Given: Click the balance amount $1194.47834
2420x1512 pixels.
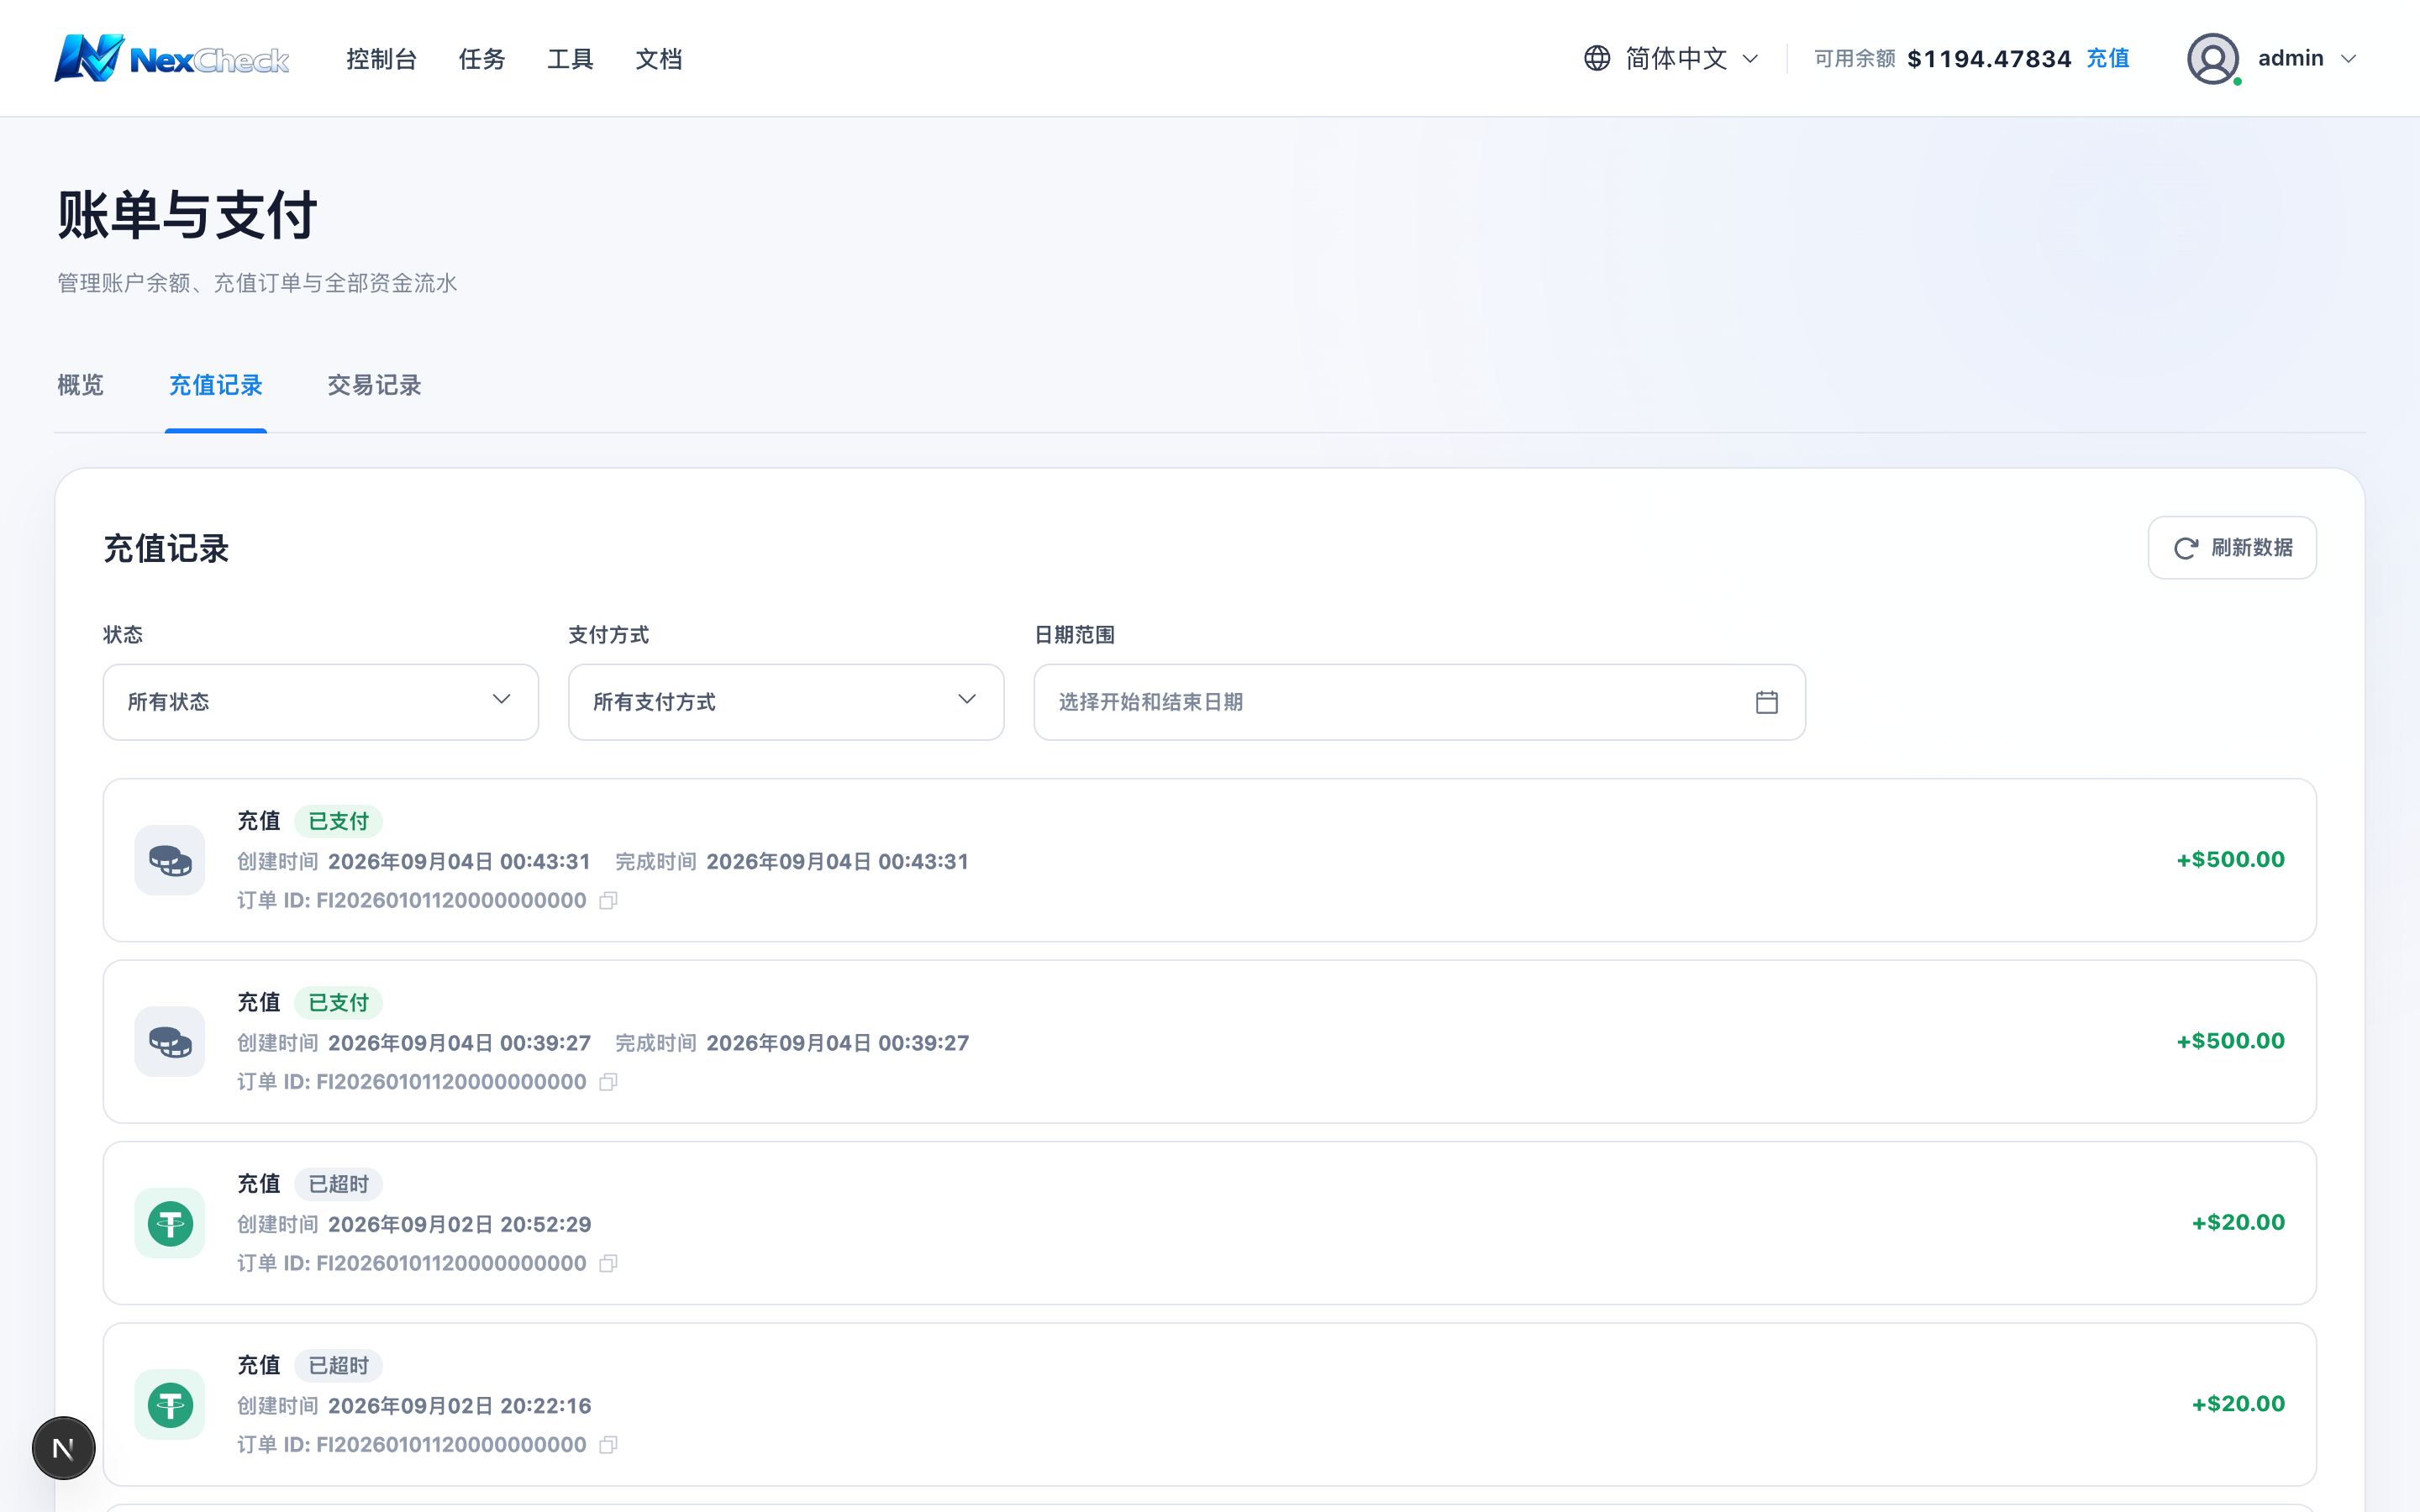Looking at the screenshot, I should pos(1989,59).
